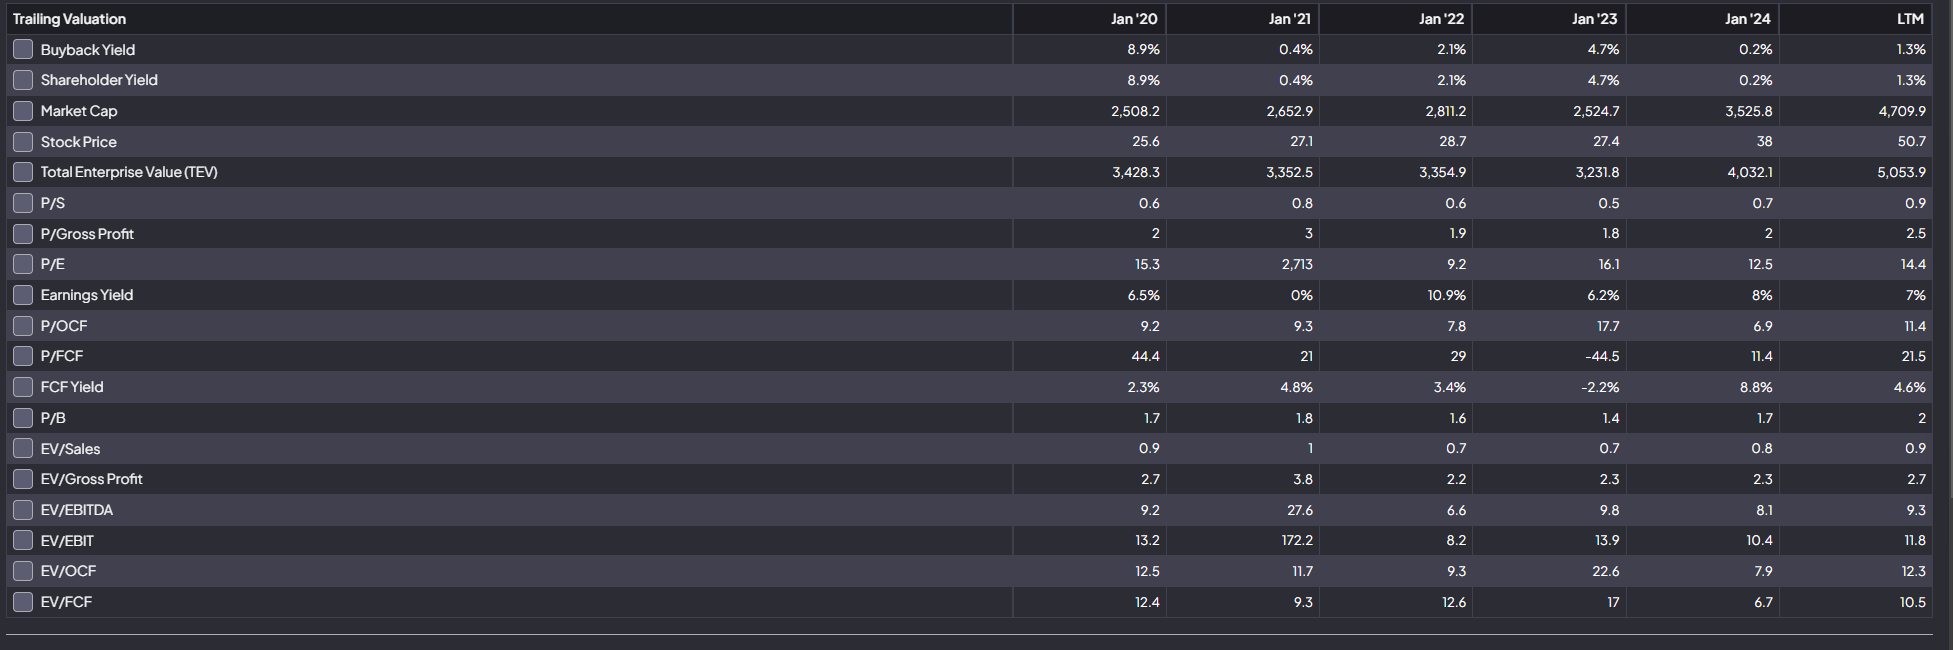
Task: Select the Jan '23 column header
Action: click(1594, 19)
